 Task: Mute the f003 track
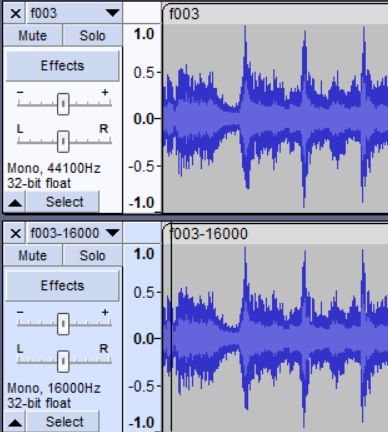pyautogui.click(x=33, y=35)
